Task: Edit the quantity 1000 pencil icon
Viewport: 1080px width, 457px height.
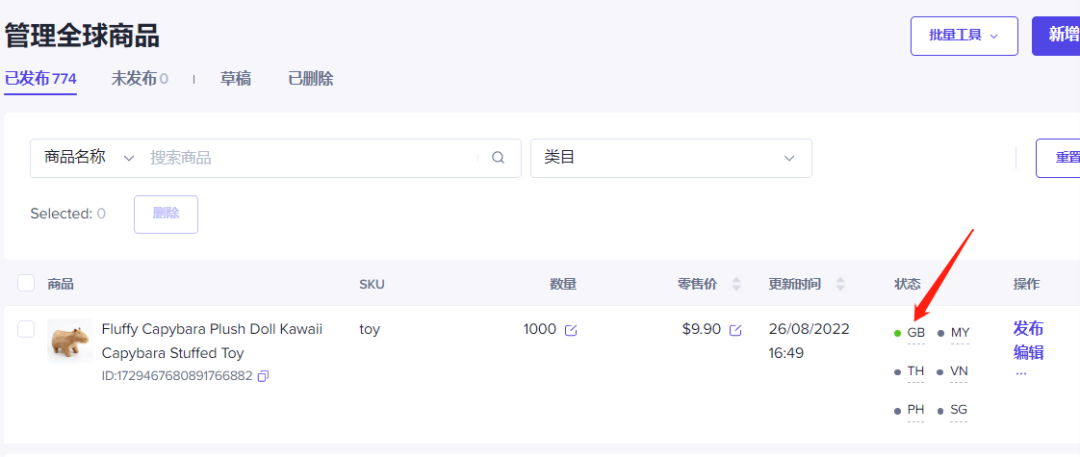Action: point(571,330)
